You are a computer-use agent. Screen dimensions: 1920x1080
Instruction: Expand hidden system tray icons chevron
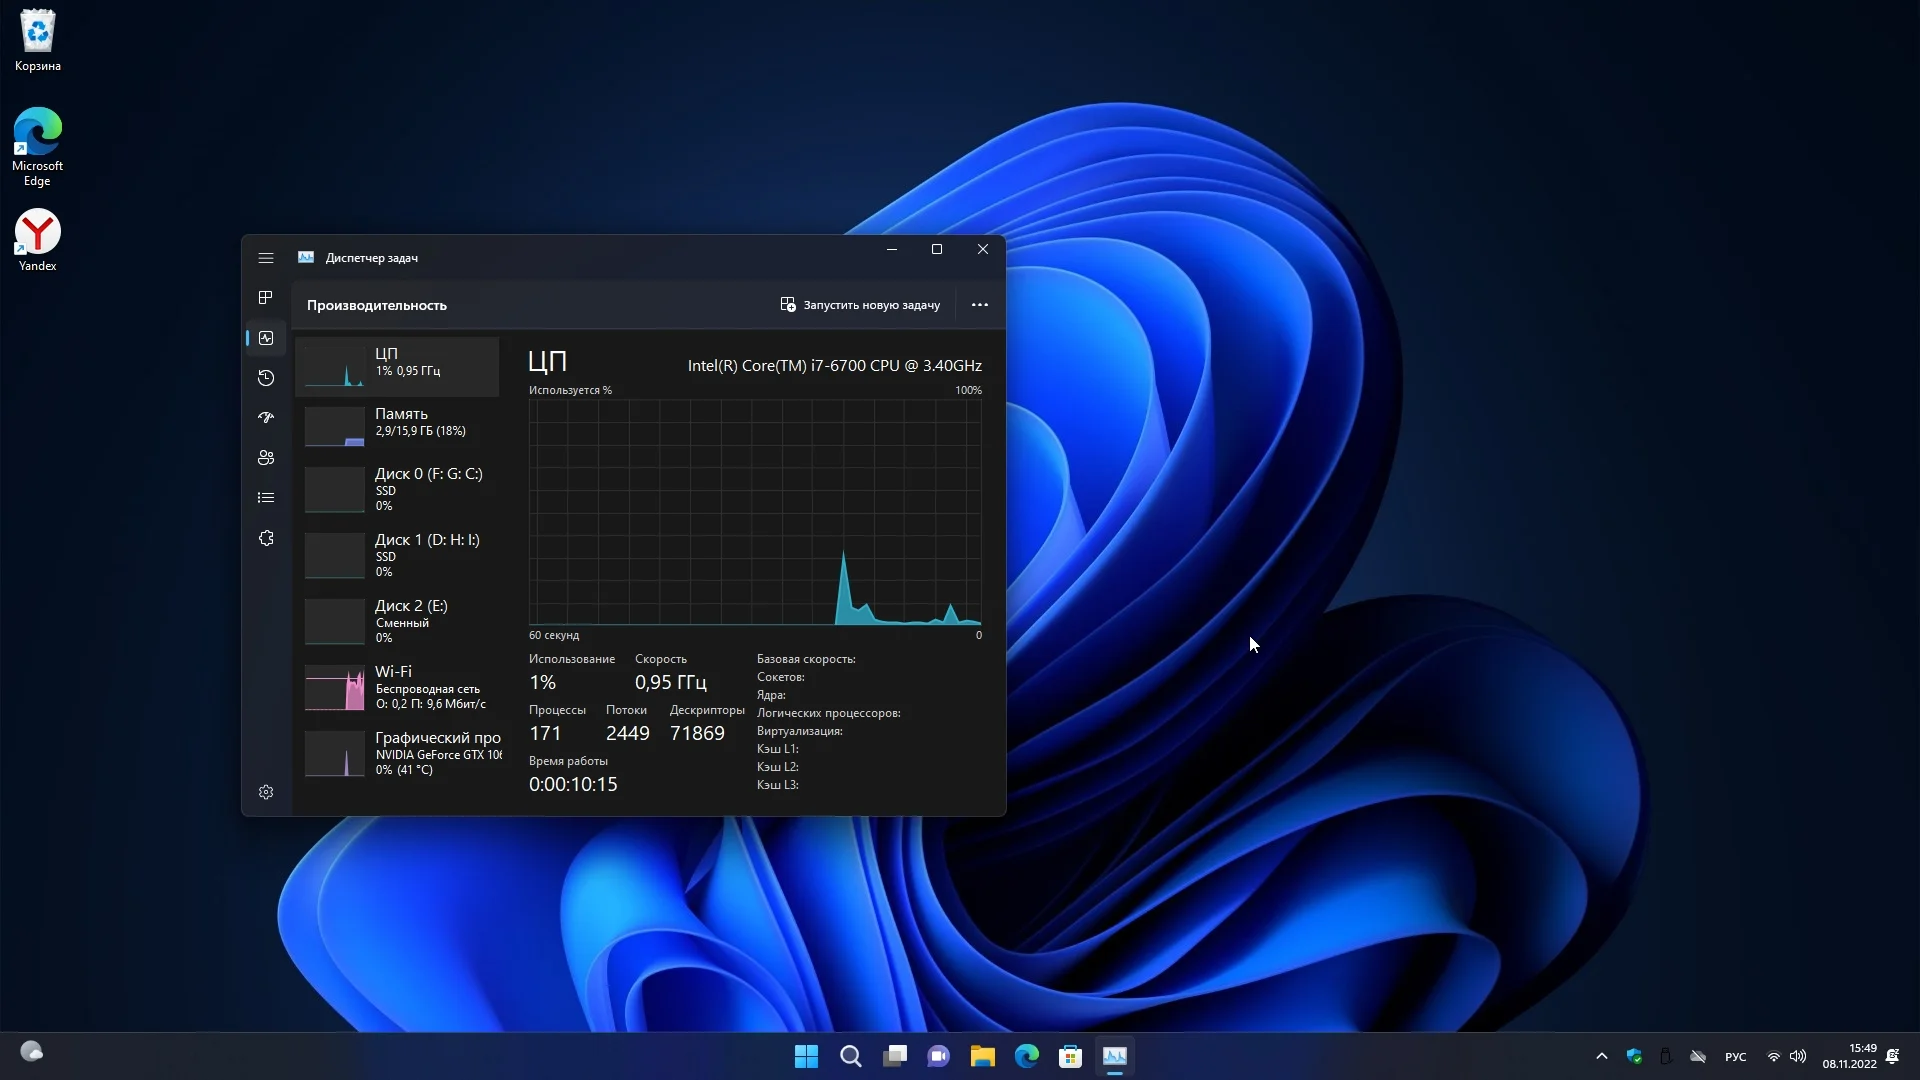tap(1601, 1056)
